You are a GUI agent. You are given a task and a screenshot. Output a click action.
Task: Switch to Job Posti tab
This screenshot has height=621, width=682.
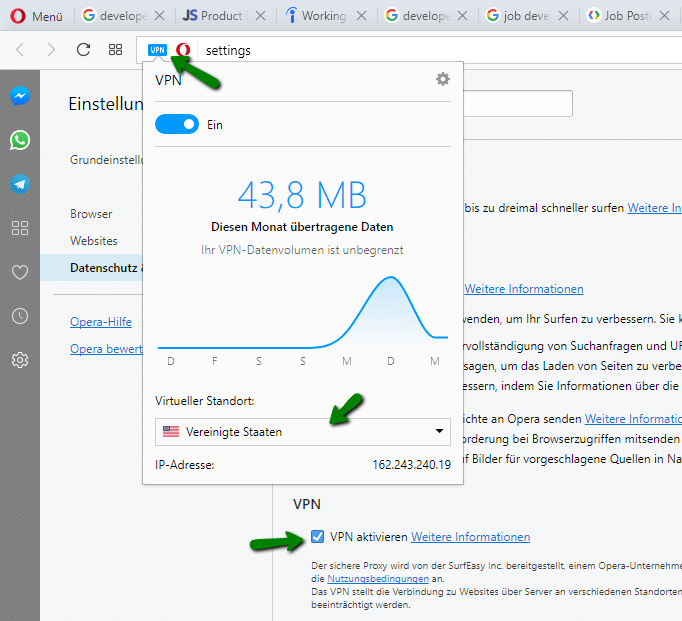pos(618,16)
